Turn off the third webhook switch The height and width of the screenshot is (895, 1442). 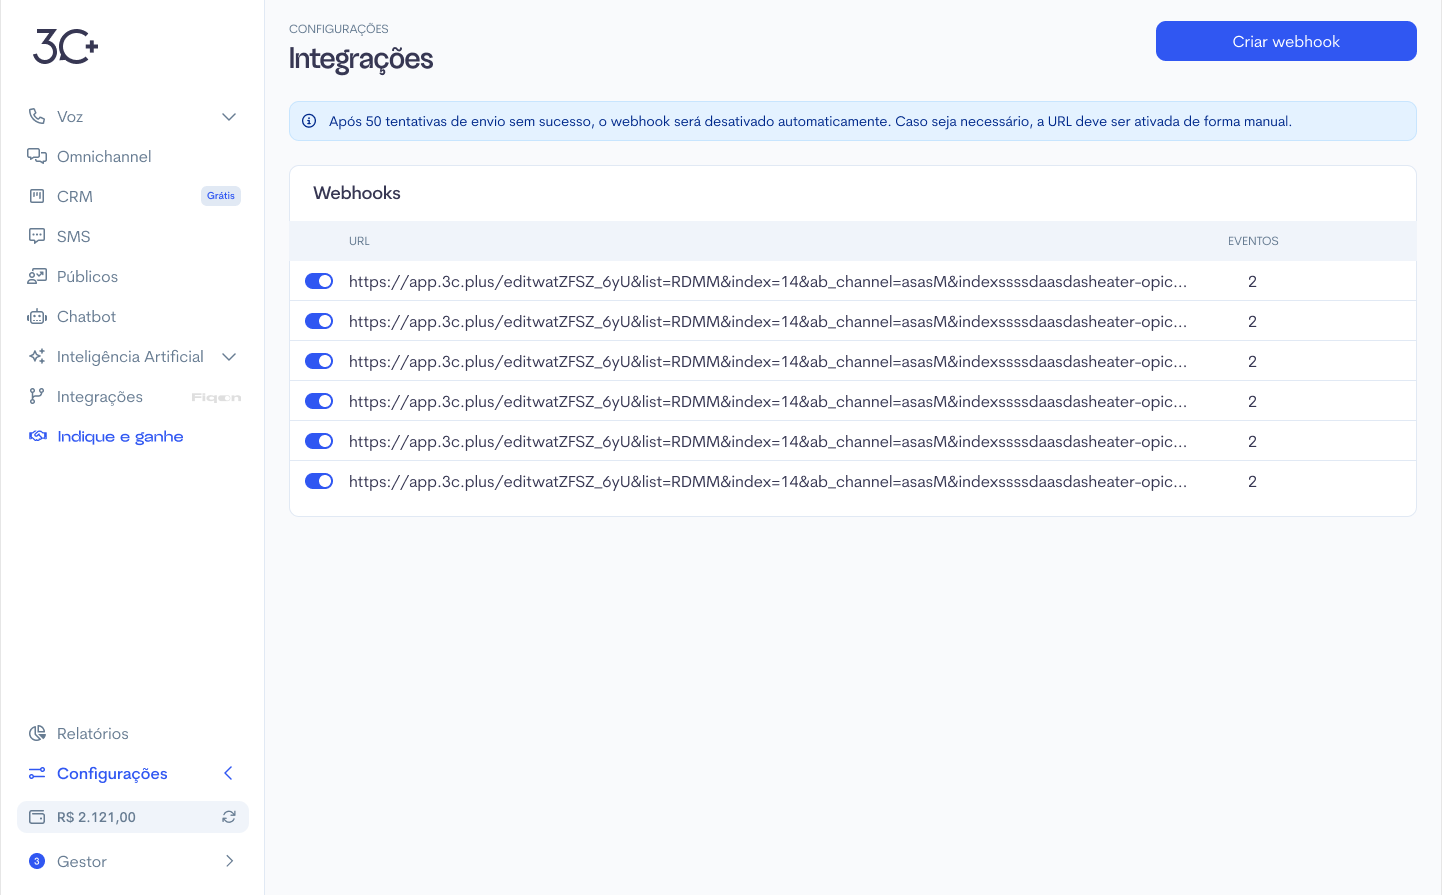(319, 361)
